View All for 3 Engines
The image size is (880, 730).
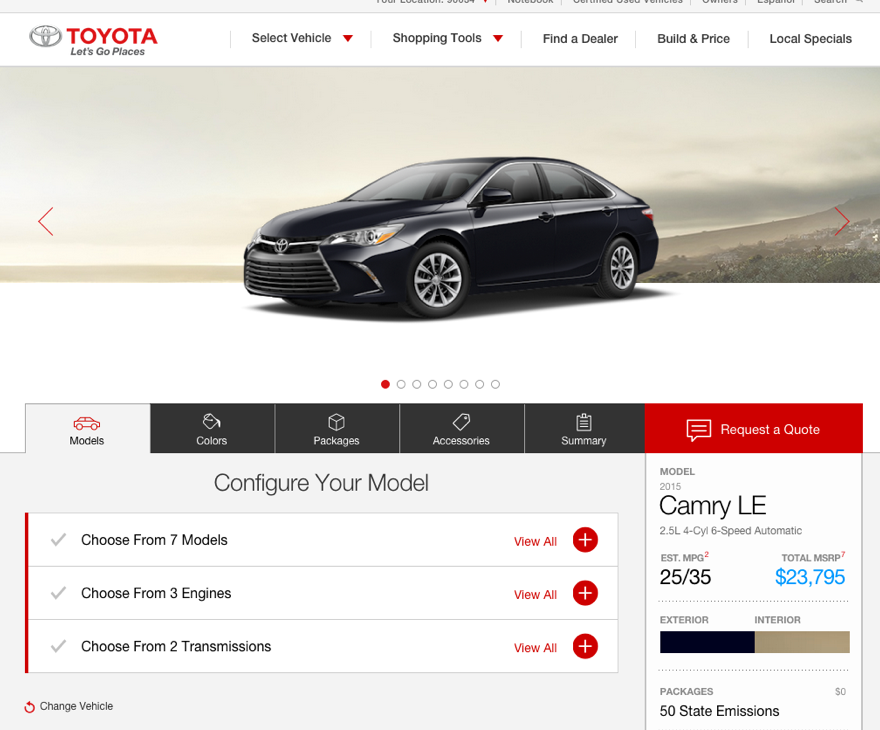[x=535, y=595]
